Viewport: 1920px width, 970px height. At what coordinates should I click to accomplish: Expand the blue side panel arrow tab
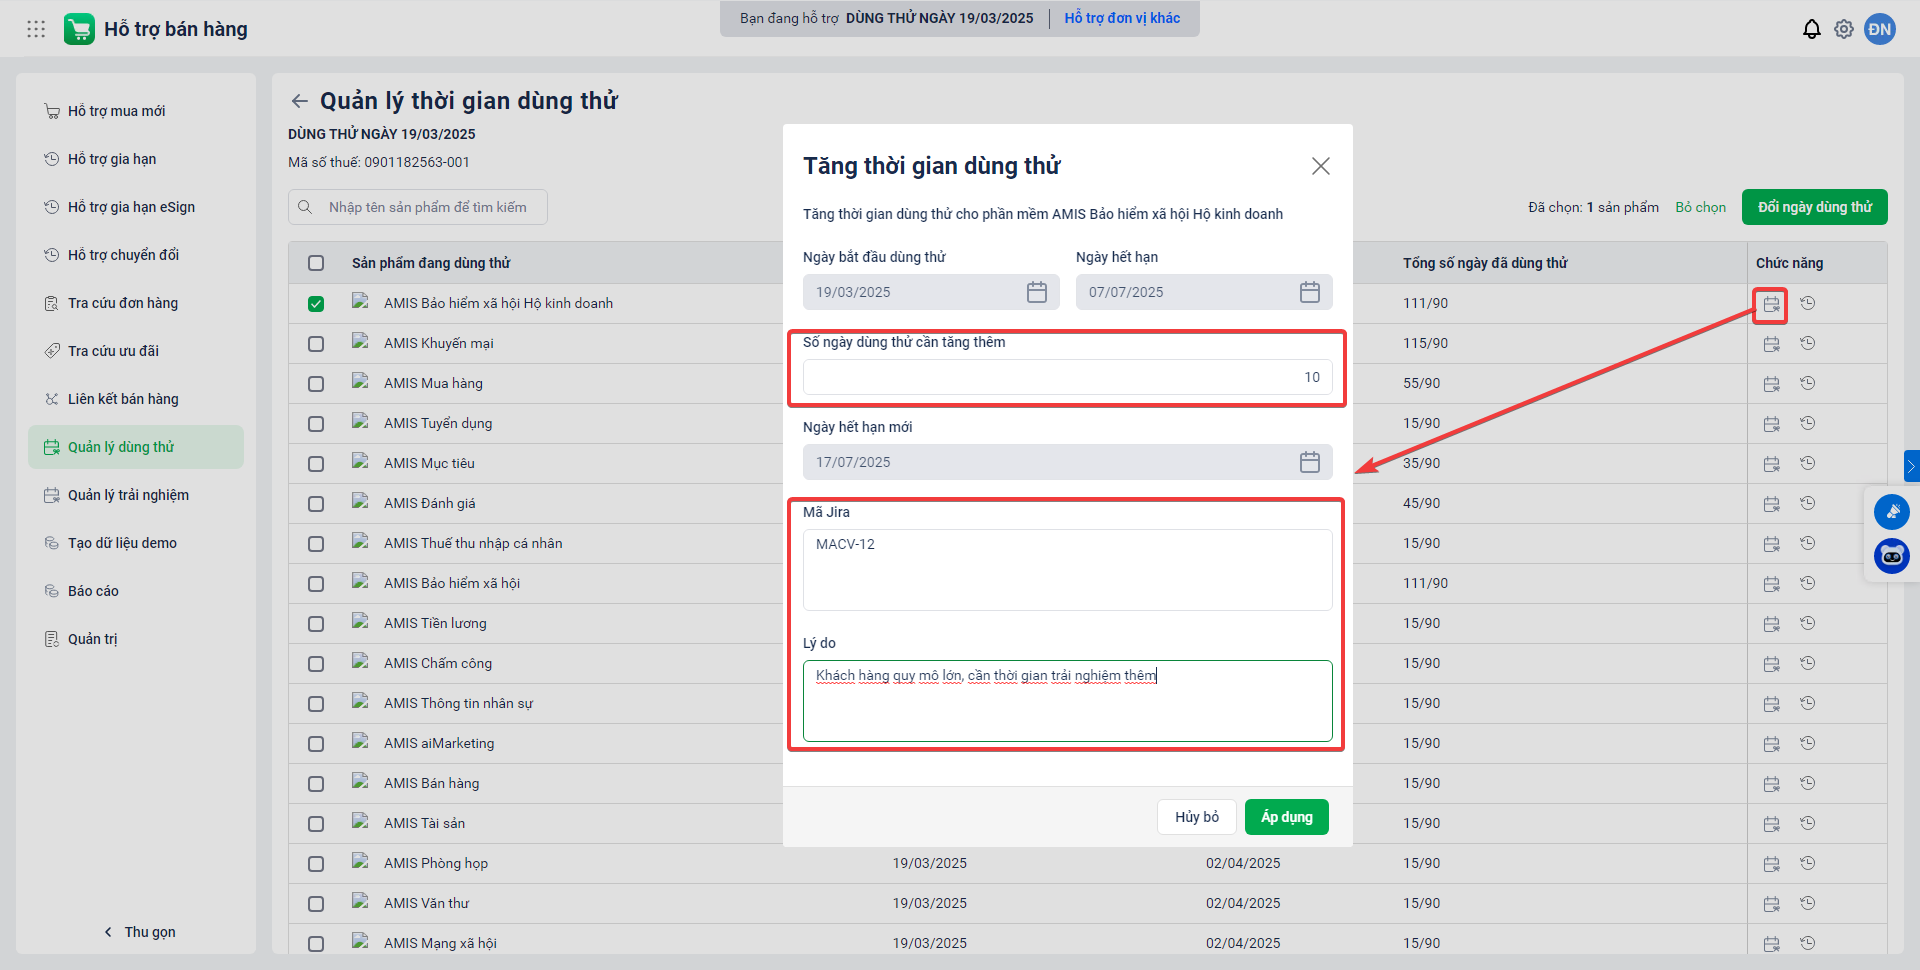(1911, 466)
